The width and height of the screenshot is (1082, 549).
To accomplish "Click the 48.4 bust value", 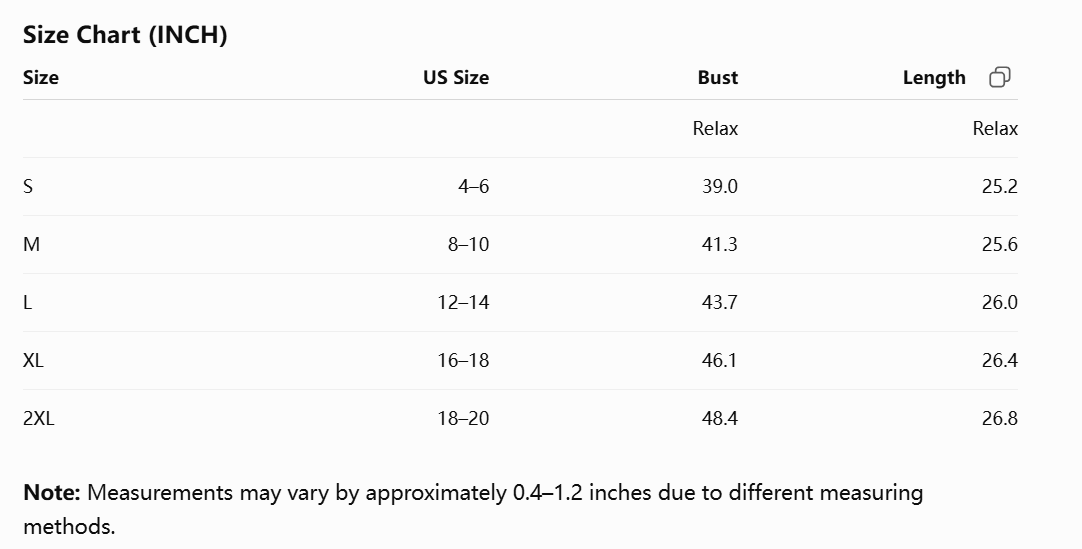I will (x=720, y=418).
